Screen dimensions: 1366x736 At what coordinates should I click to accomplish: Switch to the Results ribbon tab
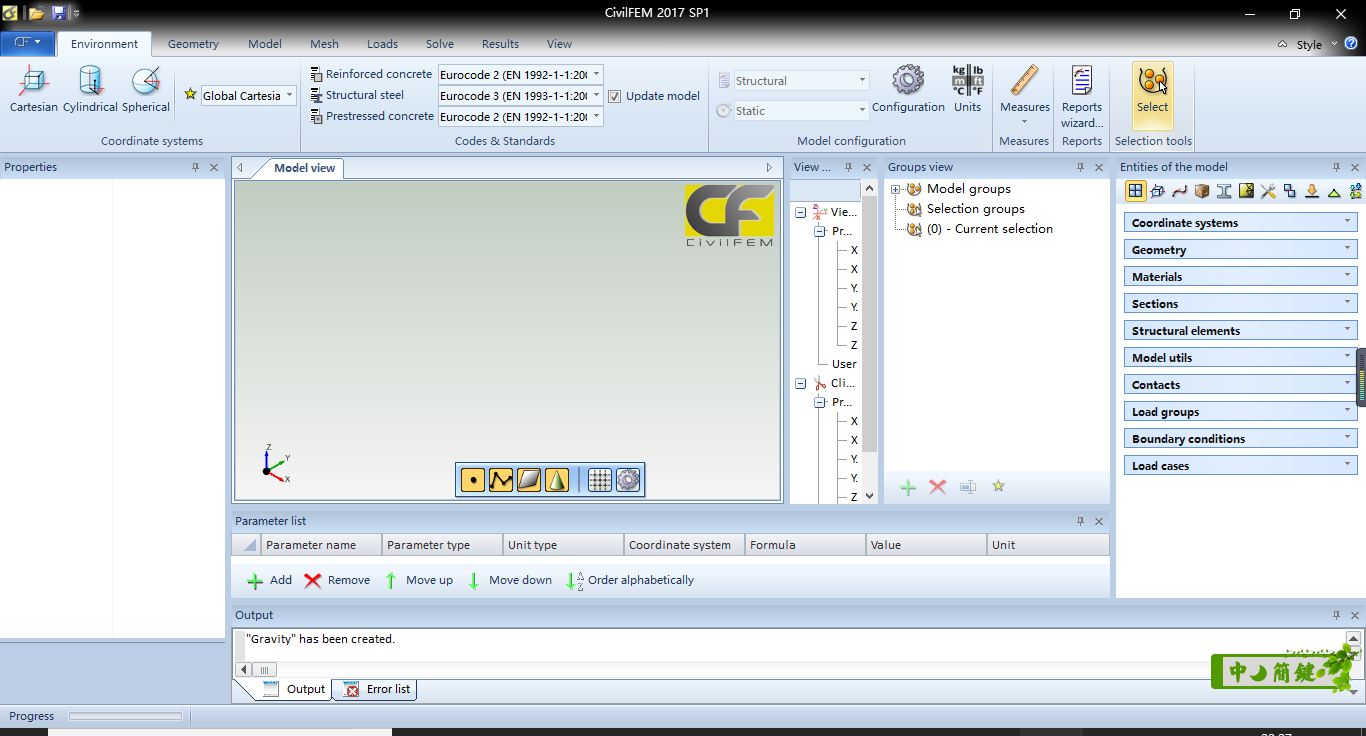[500, 44]
